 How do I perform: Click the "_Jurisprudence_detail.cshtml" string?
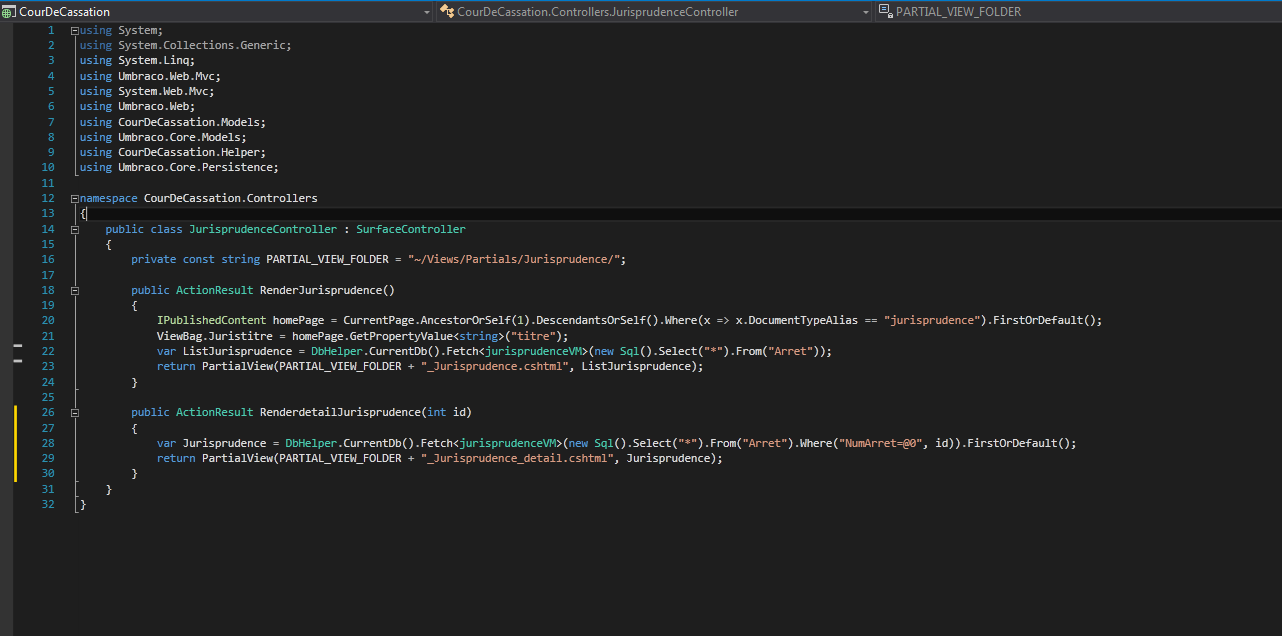pos(517,458)
